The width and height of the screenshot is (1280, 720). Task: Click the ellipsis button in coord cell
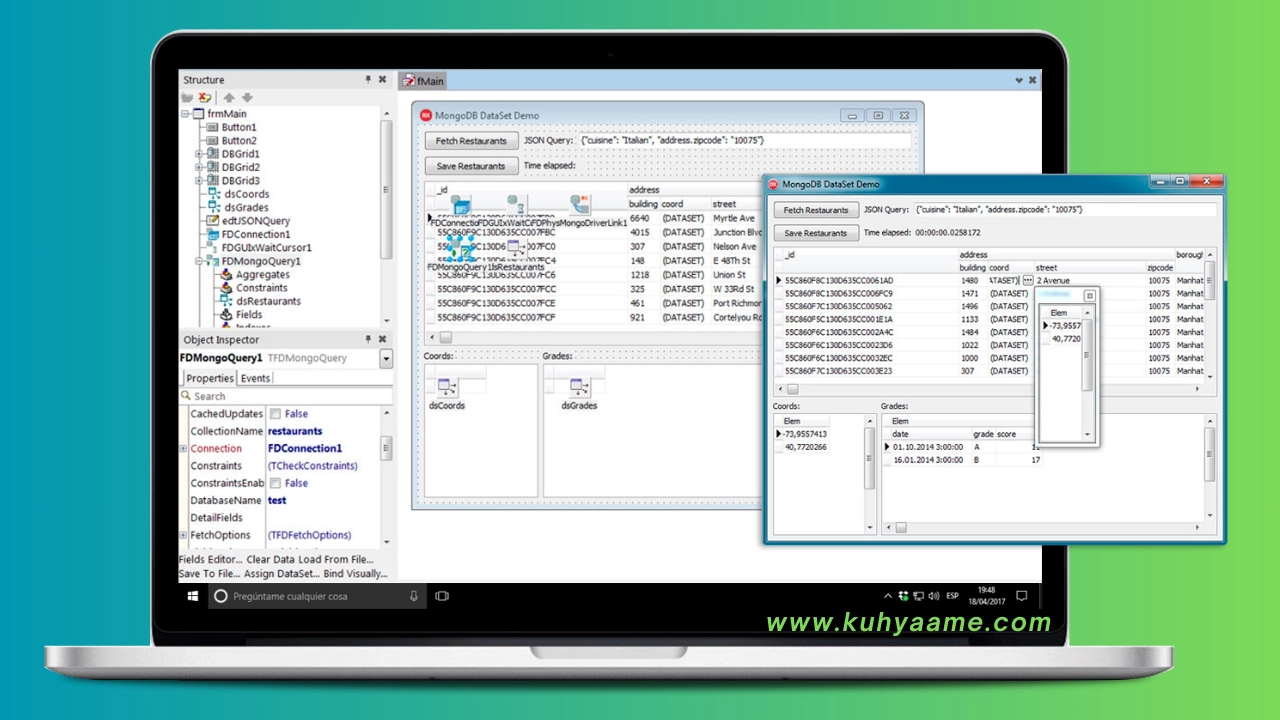click(1027, 281)
